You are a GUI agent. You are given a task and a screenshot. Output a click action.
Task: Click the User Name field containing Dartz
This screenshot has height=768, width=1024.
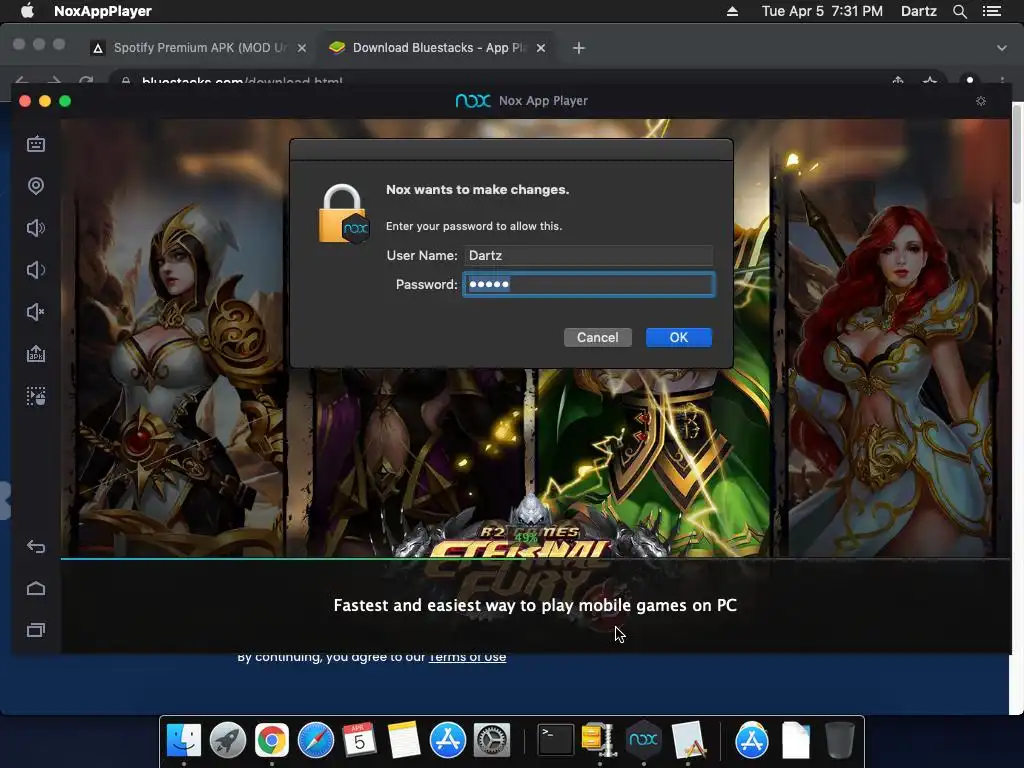588,255
